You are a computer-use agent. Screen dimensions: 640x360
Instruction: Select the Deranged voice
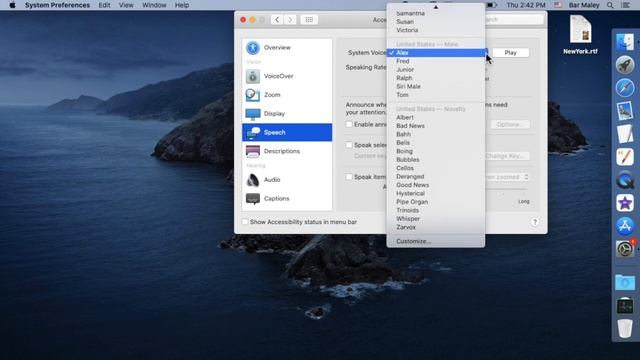tap(436, 177)
